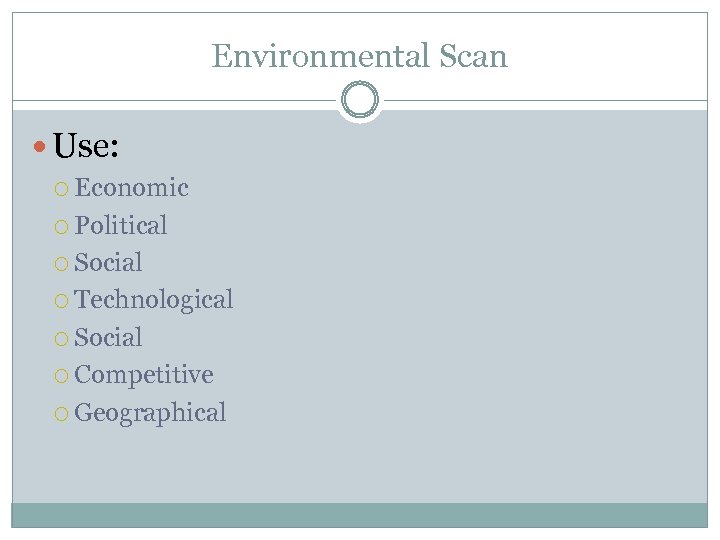Select the word "Technological"

click(154, 299)
